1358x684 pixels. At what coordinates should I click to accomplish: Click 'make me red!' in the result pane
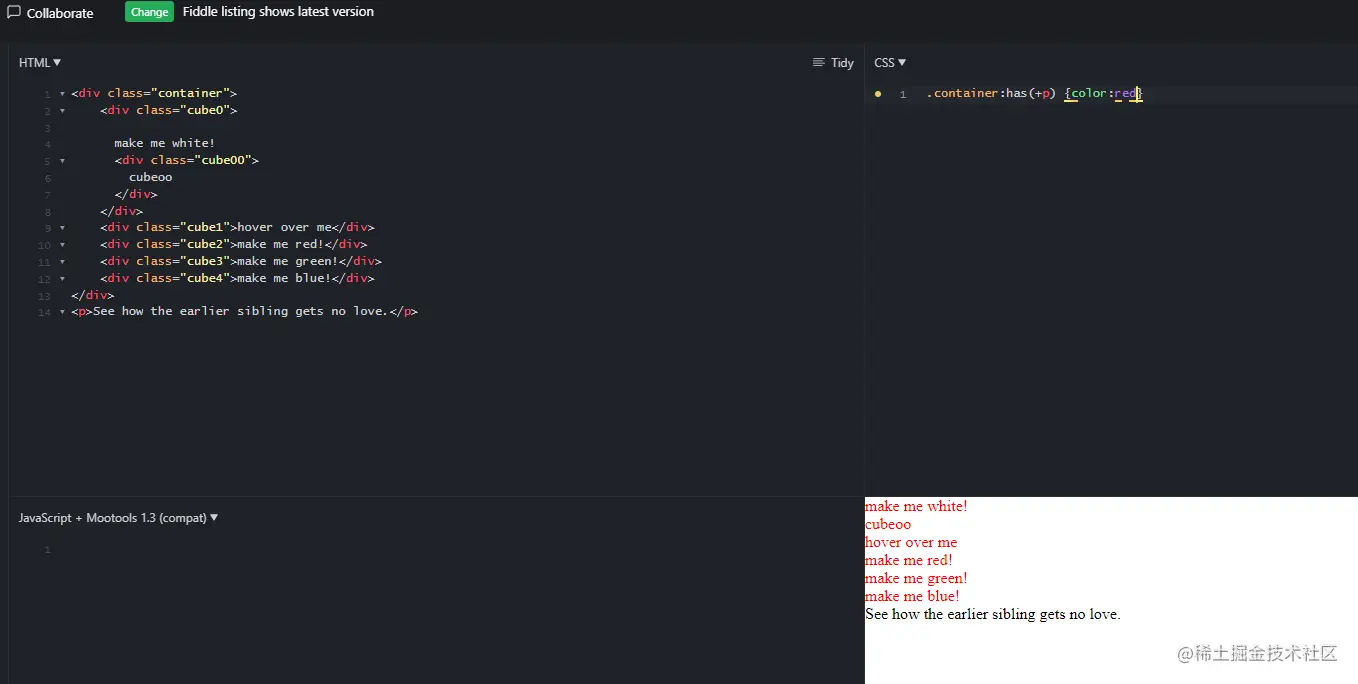point(908,560)
